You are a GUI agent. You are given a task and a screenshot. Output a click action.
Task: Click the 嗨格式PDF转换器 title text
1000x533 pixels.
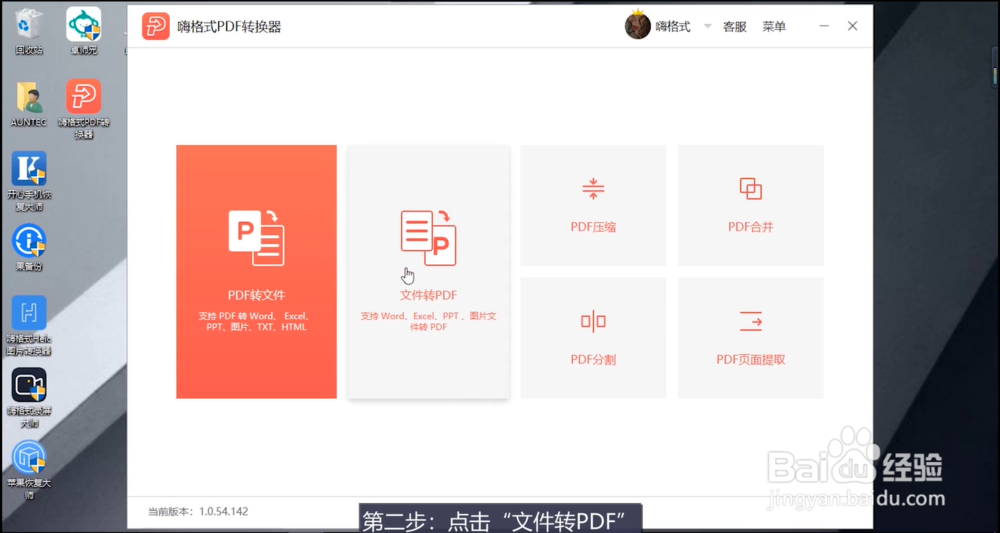(229, 27)
